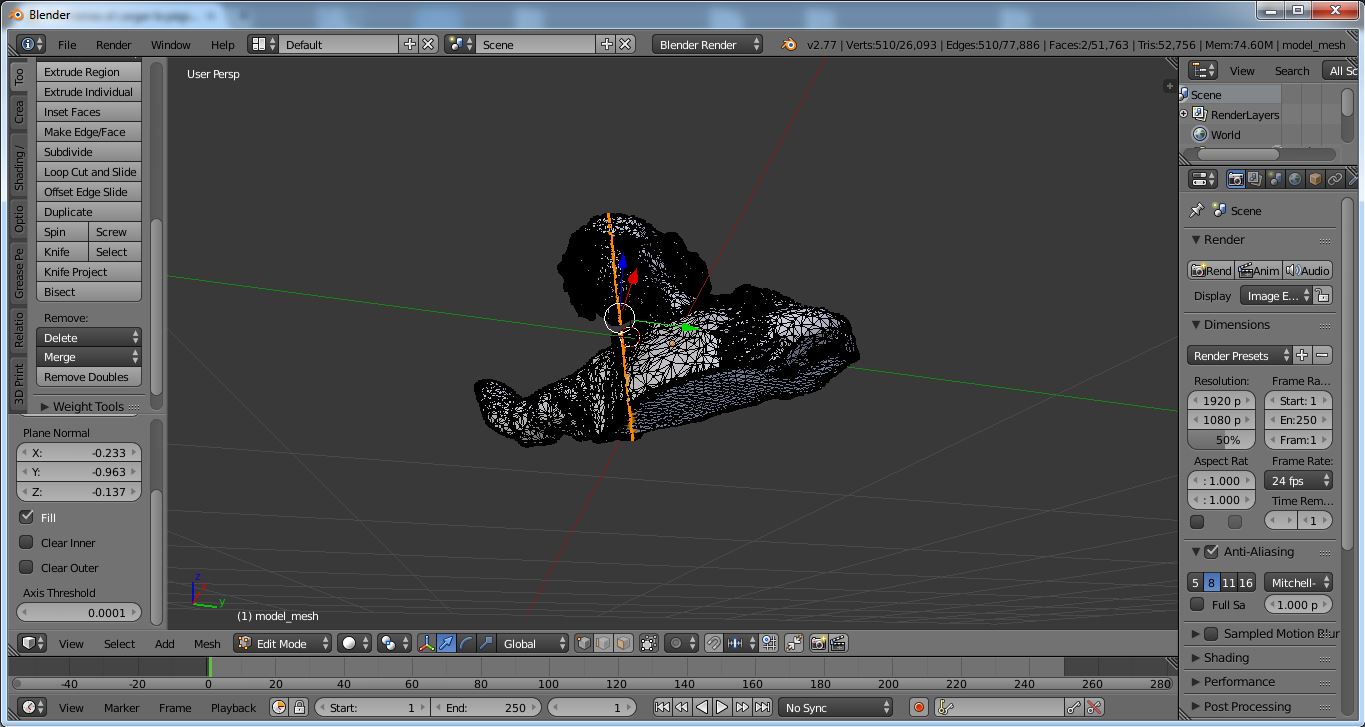
Task: Enable the Clear Inner checkbox
Action: [27, 542]
